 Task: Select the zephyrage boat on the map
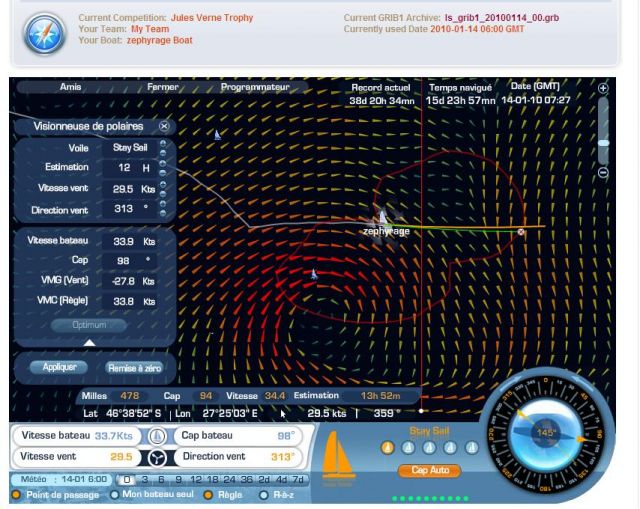(384, 220)
